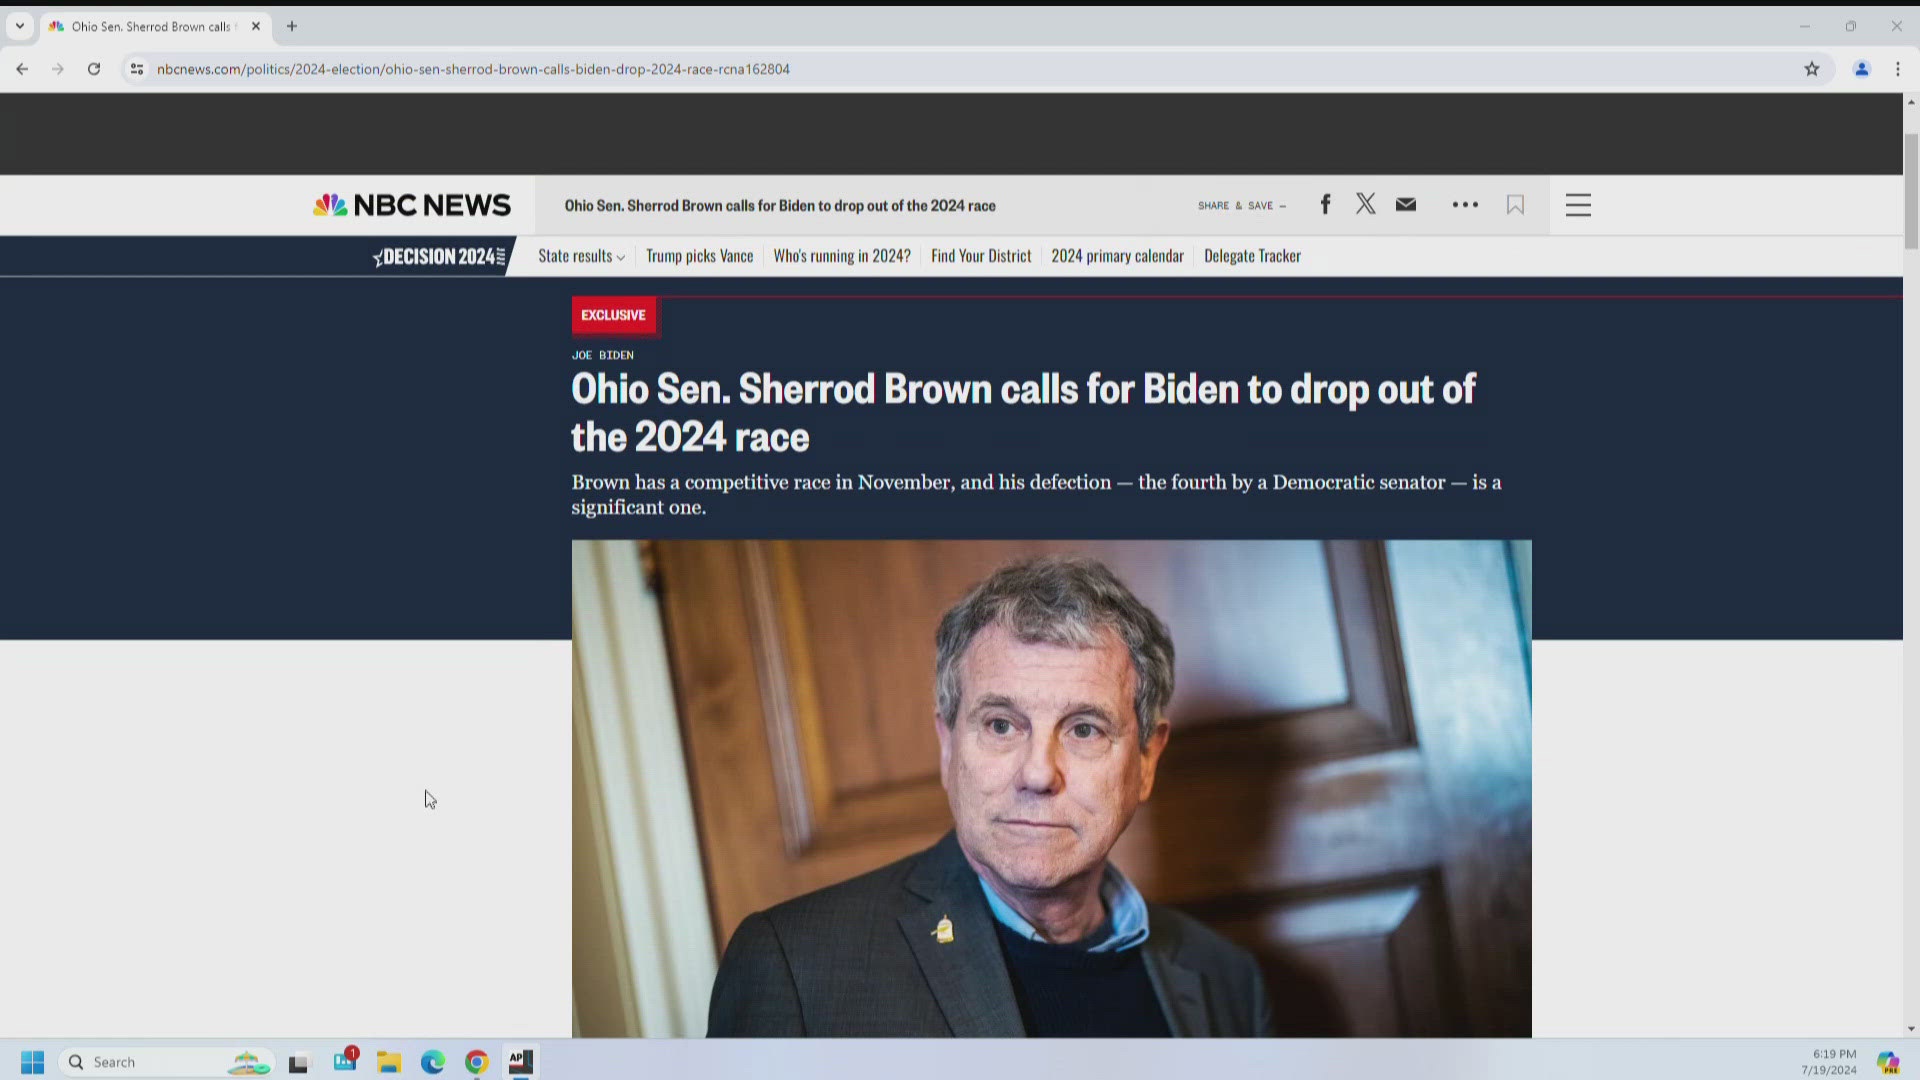Share the article on Facebook
Screen dimensions: 1920x1080
coord(1325,204)
